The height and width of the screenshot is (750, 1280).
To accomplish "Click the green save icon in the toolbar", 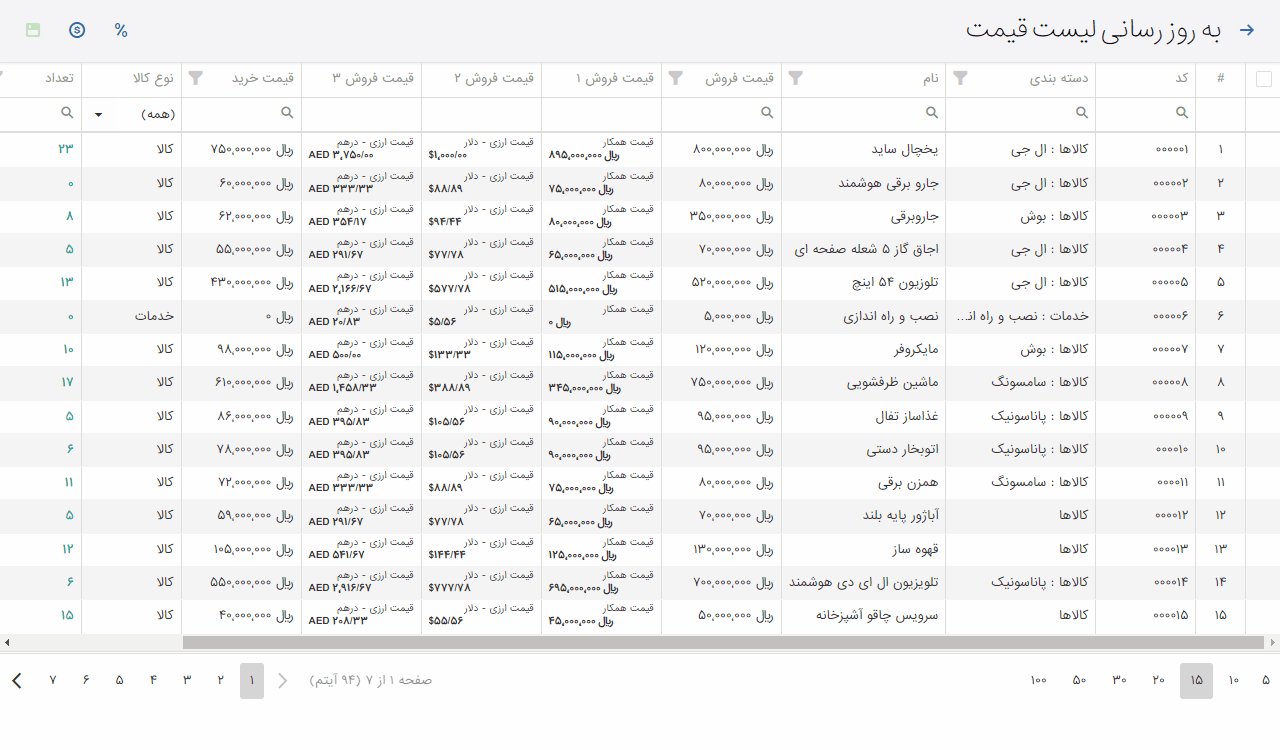I will [33, 30].
